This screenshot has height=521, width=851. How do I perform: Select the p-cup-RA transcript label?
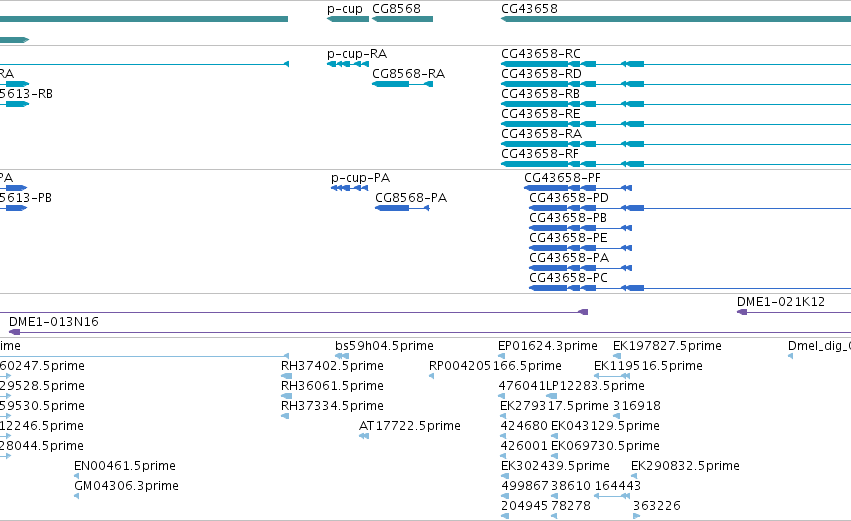click(357, 54)
